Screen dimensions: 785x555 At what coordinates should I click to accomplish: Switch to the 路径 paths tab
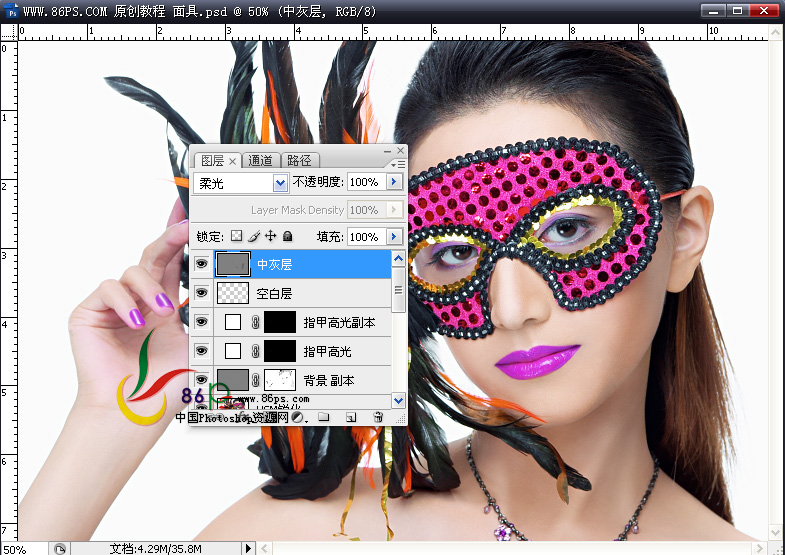coord(299,160)
